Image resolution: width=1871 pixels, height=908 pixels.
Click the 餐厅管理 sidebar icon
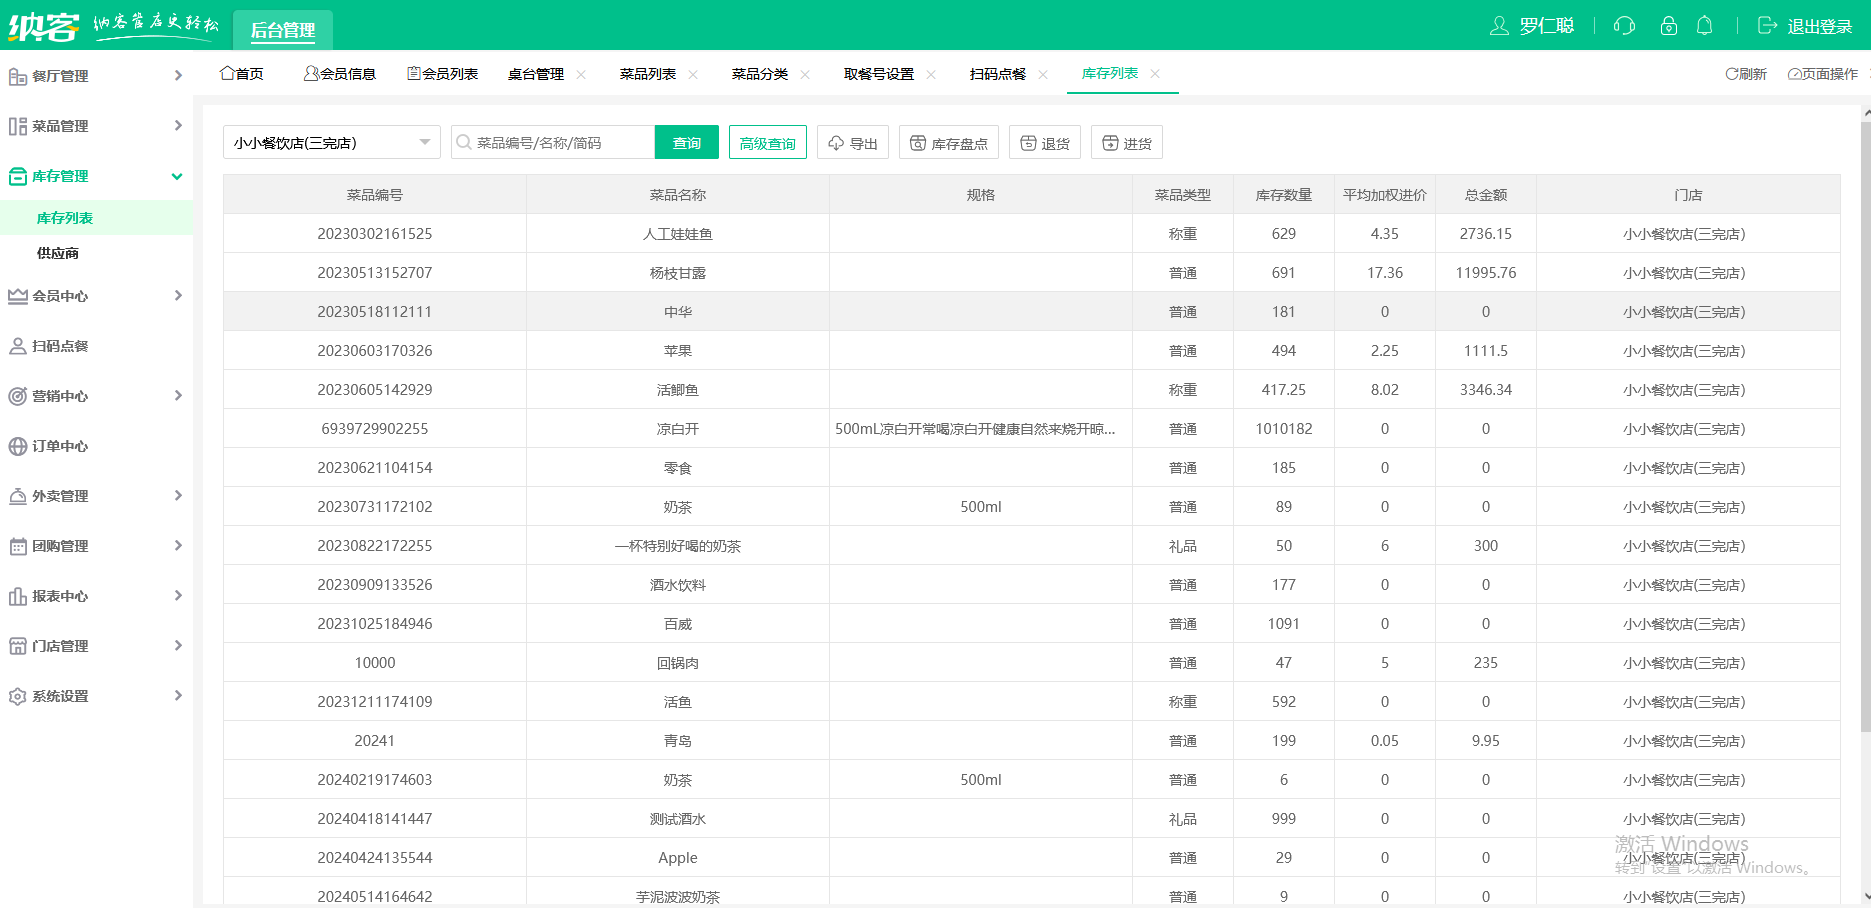click(18, 76)
